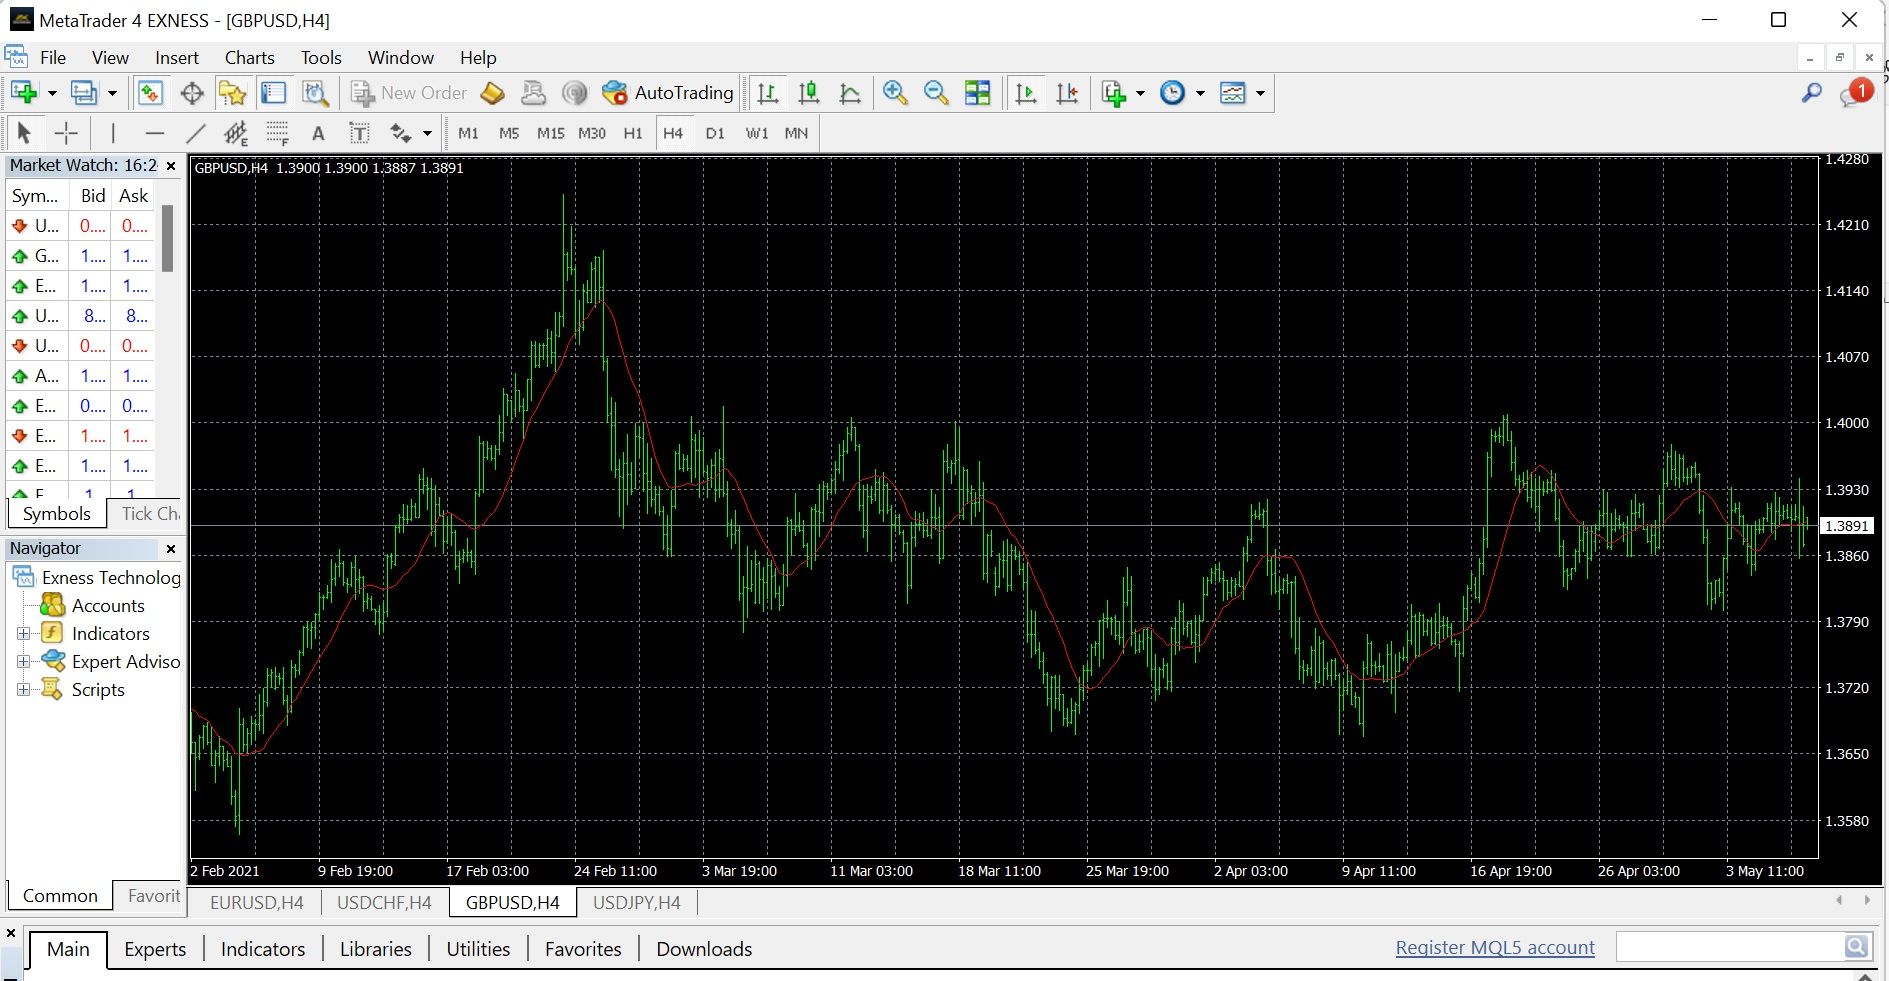This screenshot has width=1889, height=981.
Task: Open the Register MQL5 account link
Action: (x=1494, y=948)
